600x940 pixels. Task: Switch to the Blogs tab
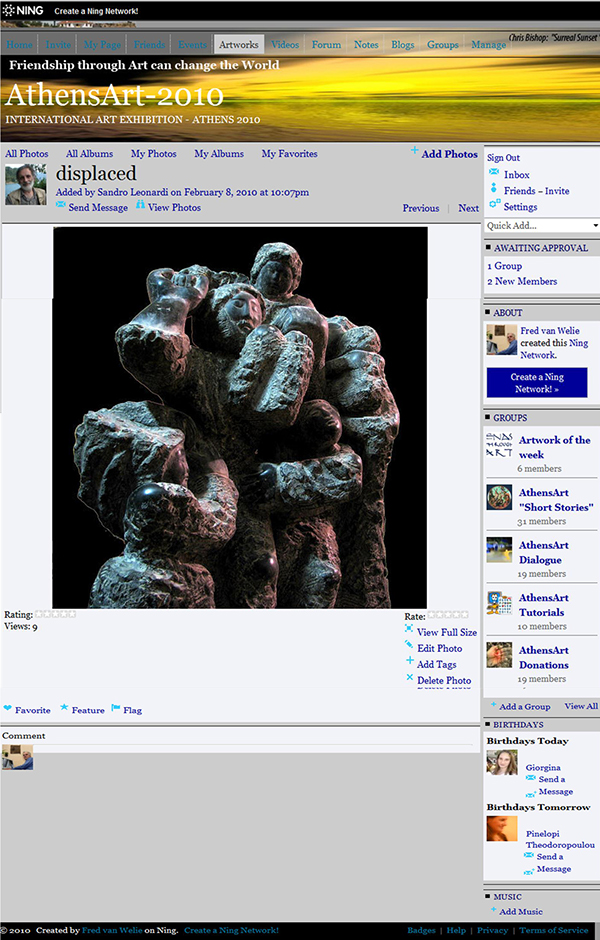point(403,44)
